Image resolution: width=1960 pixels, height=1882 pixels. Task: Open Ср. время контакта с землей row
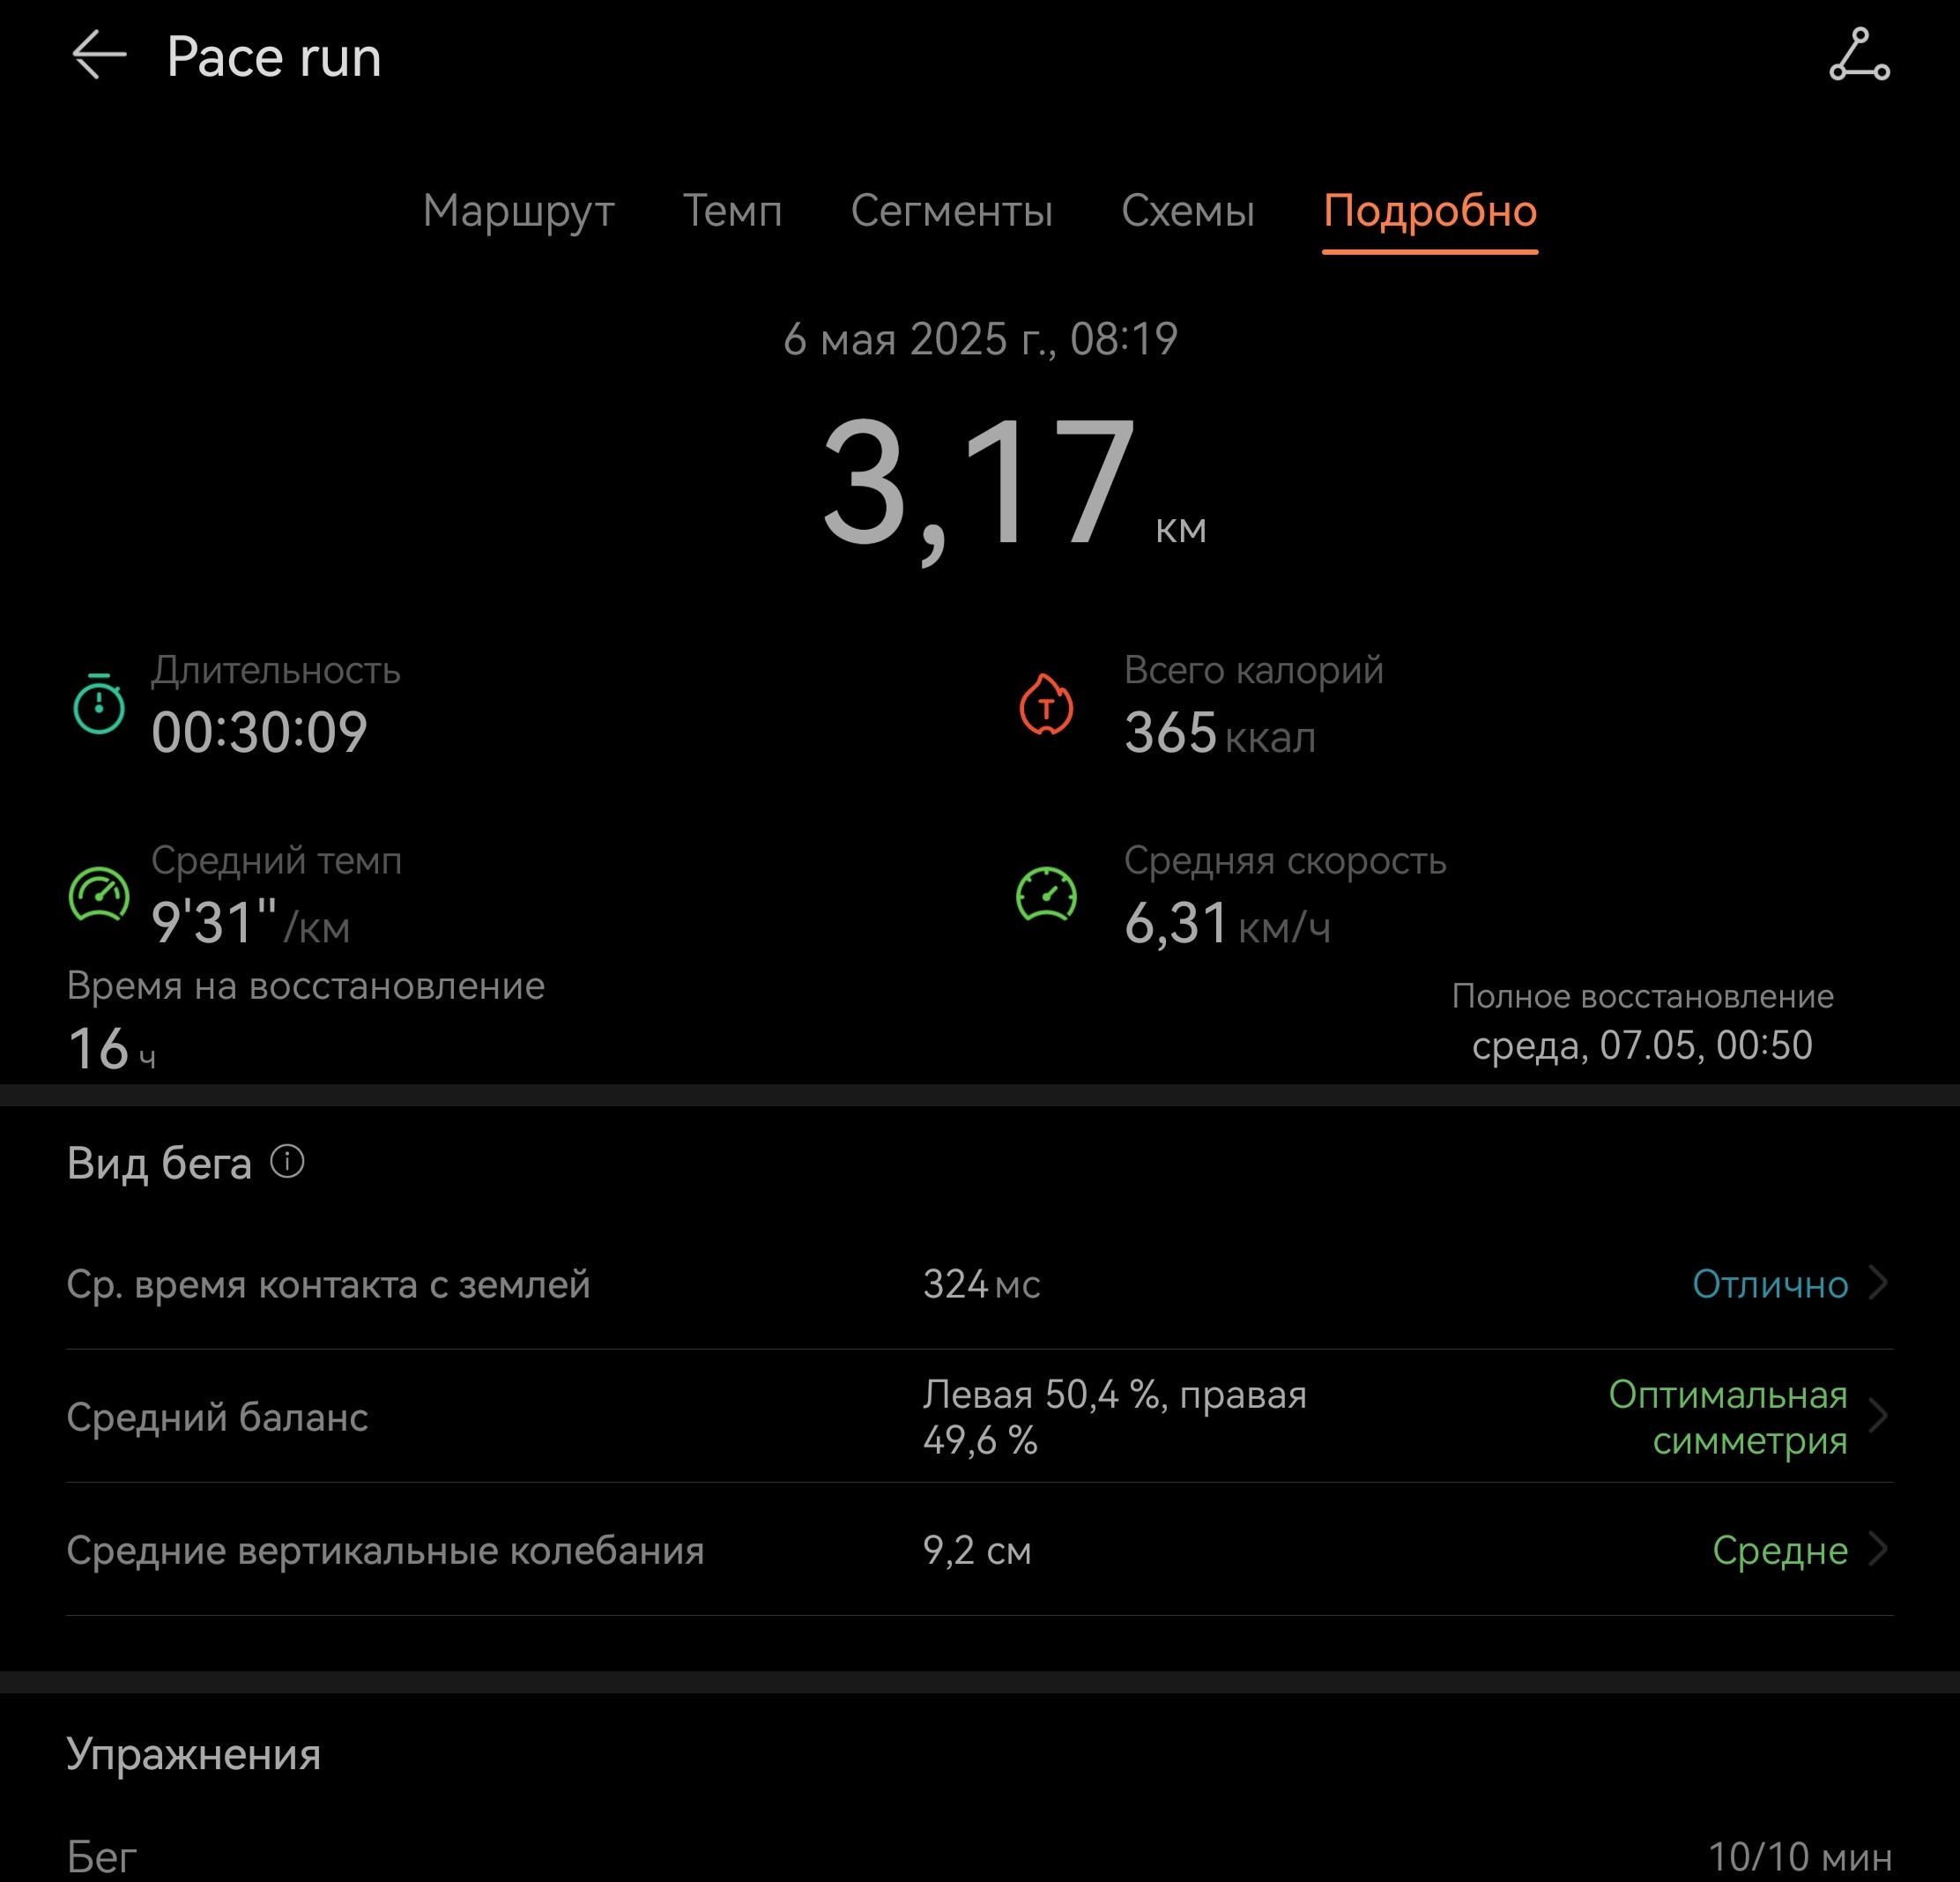pyautogui.click(x=980, y=1284)
